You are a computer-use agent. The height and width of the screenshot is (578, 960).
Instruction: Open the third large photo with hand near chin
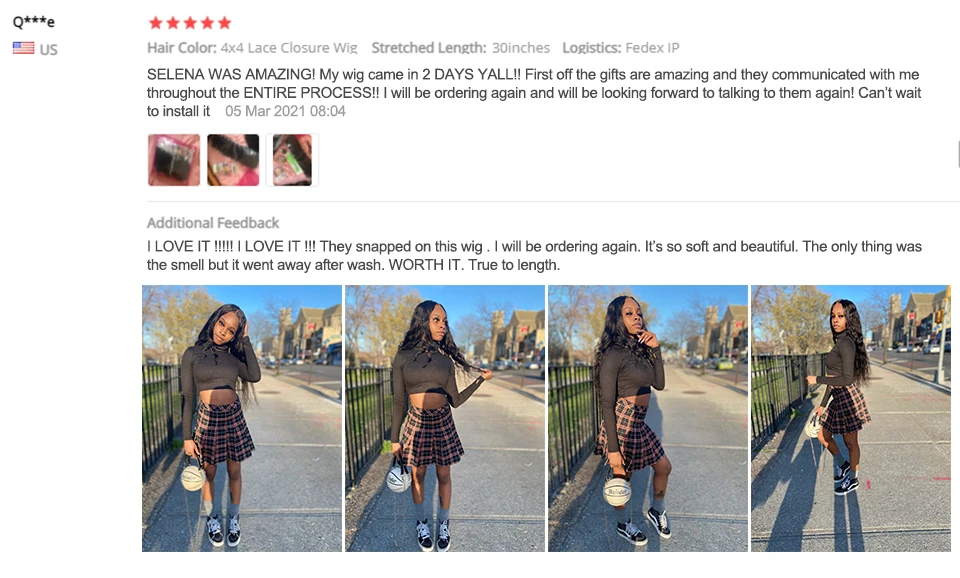point(648,418)
